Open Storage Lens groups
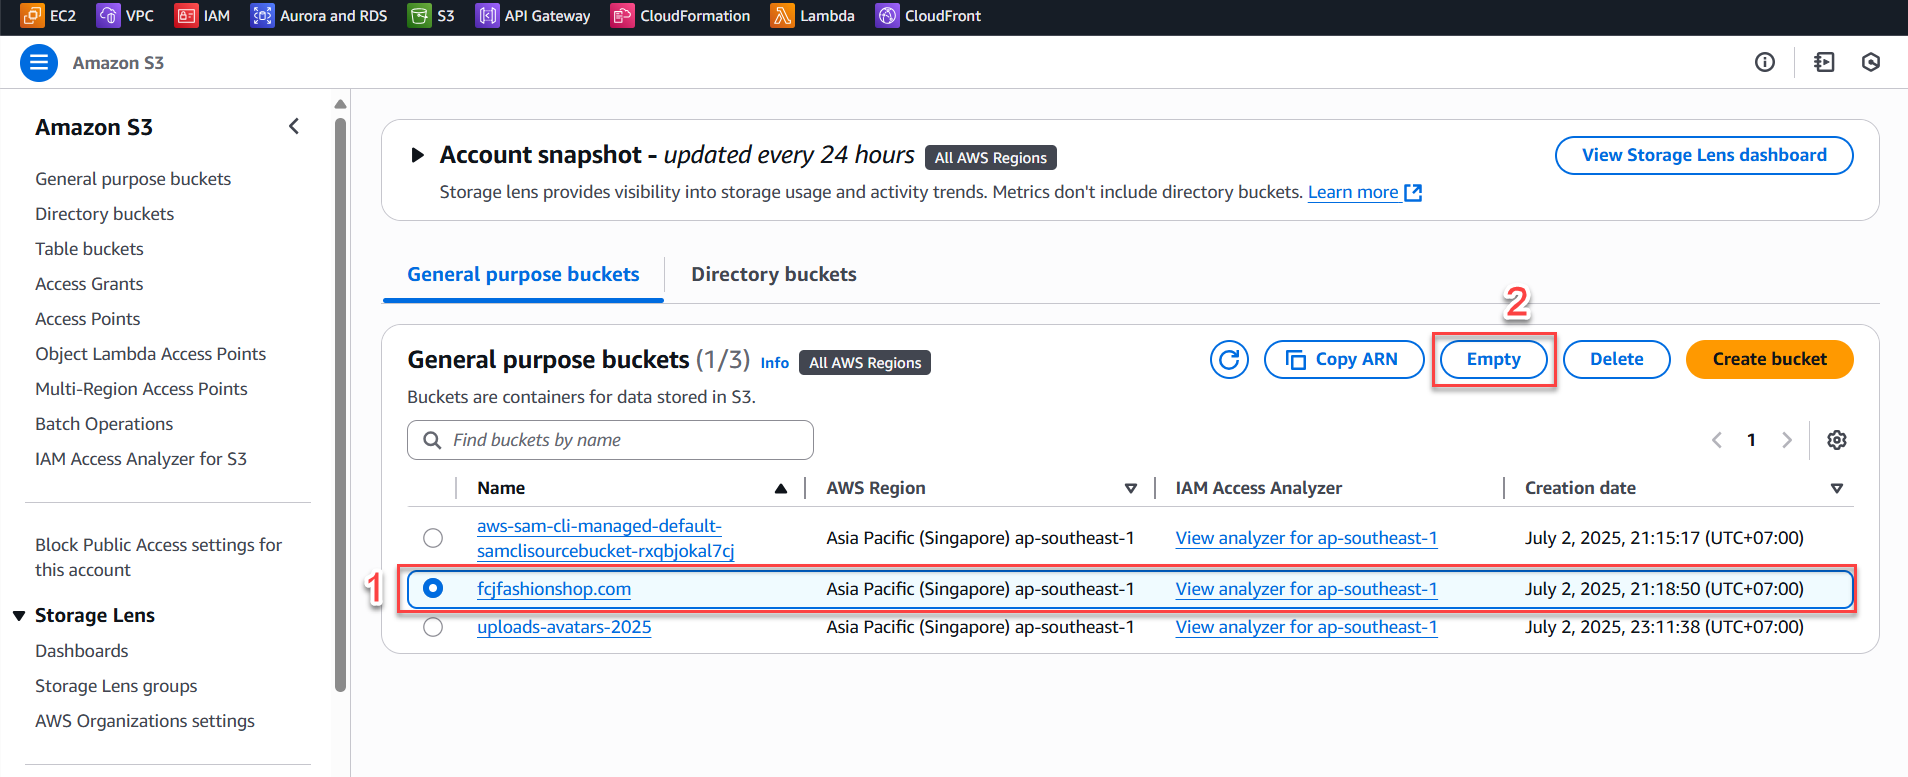 (116, 686)
